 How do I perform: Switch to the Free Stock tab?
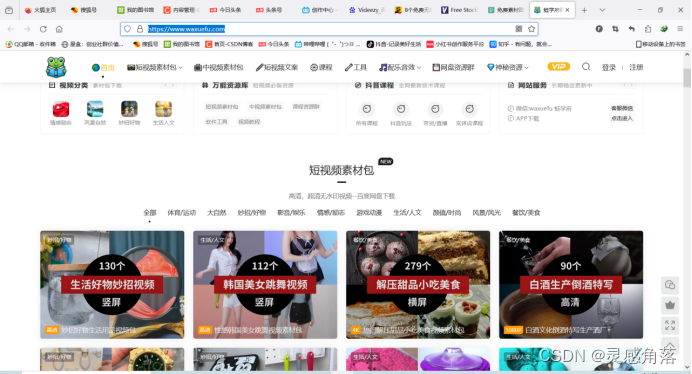459,10
